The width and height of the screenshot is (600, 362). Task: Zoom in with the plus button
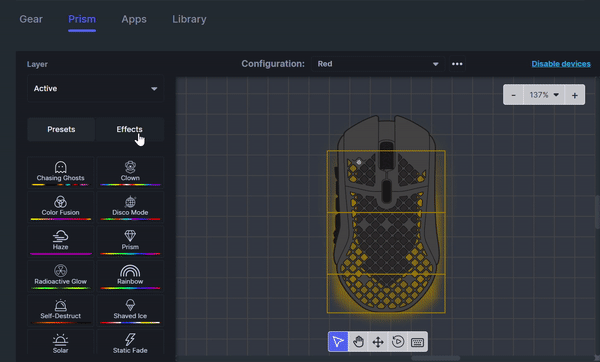(575, 95)
